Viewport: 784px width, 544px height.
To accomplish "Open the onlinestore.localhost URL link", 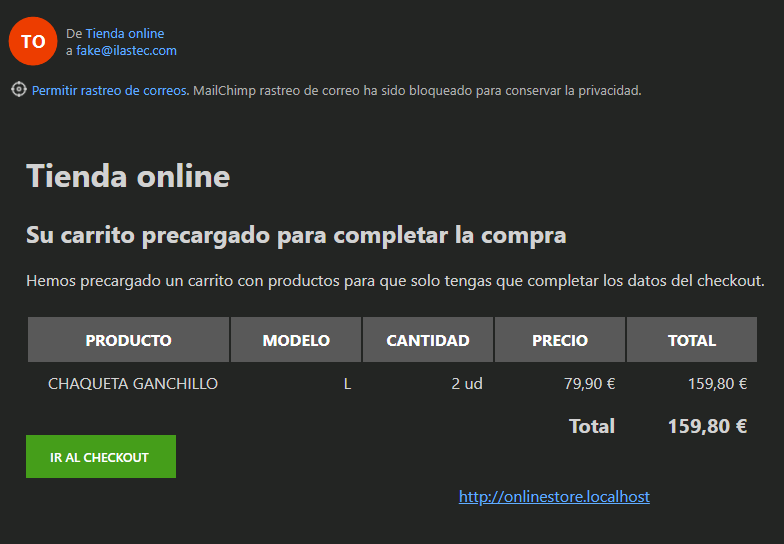I will click(x=554, y=496).
